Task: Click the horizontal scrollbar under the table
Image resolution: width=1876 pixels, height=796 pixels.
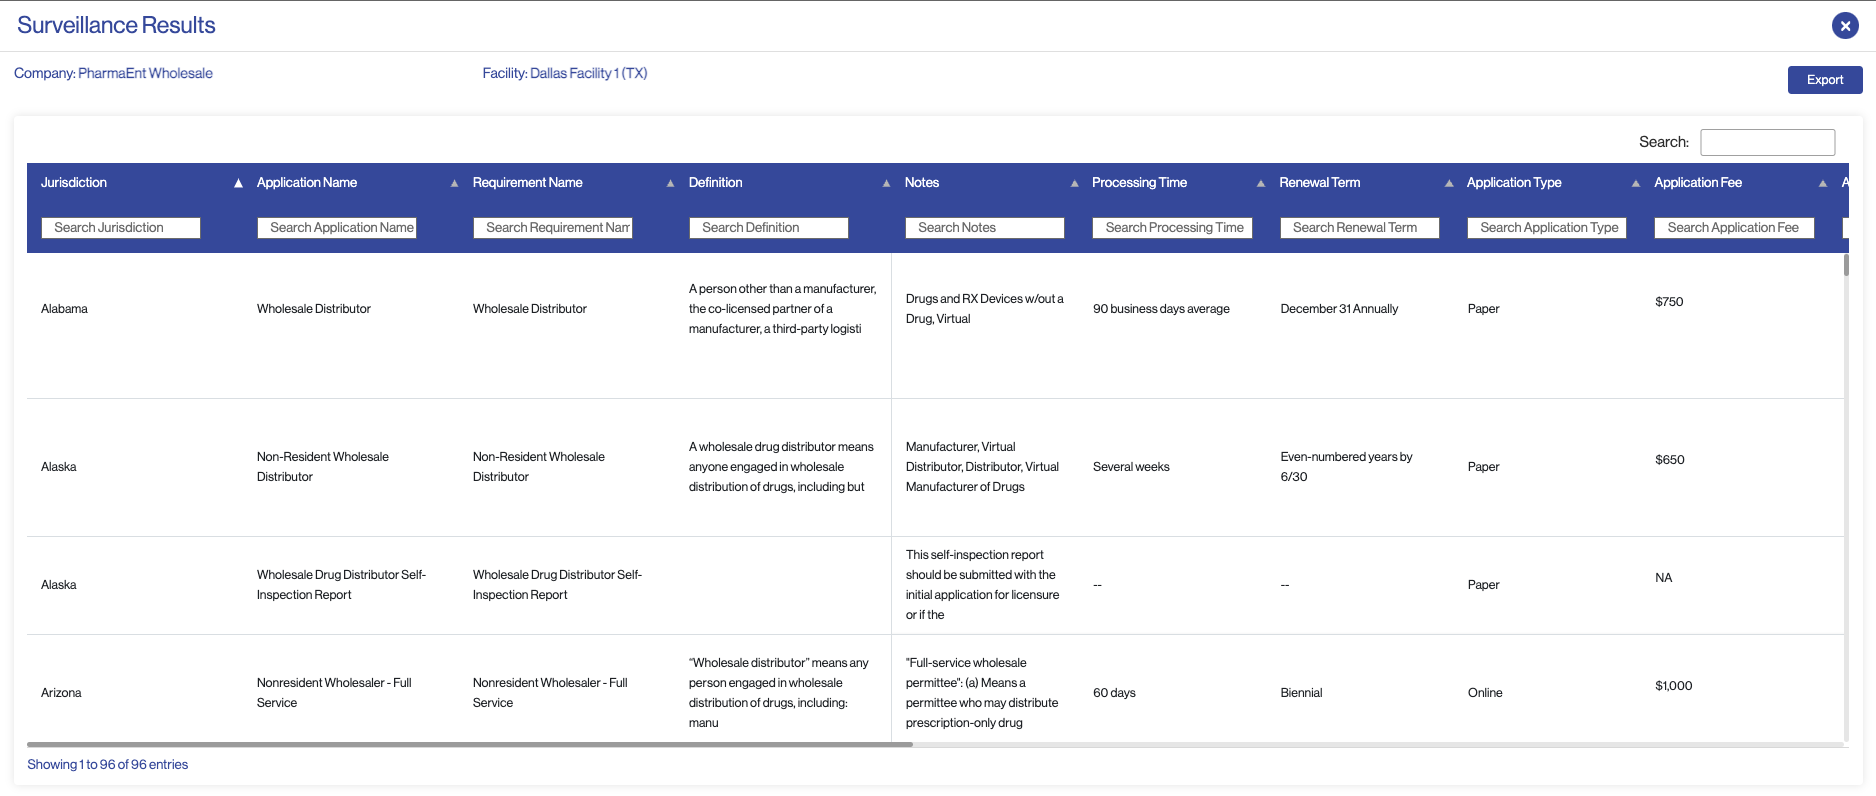Action: pyautogui.click(x=470, y=744)
